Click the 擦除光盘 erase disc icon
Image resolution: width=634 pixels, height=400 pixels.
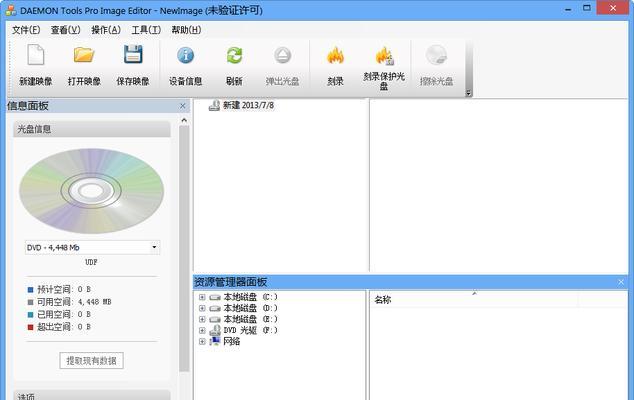pyautogui.click(x=436, y=55)
